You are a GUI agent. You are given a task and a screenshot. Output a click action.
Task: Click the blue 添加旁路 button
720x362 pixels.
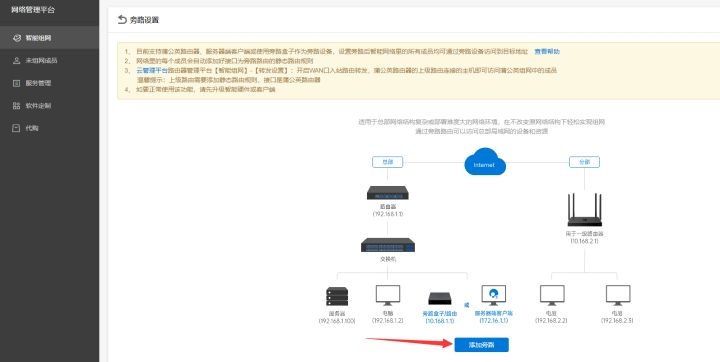pyautogui.click(x=481, y=345)
